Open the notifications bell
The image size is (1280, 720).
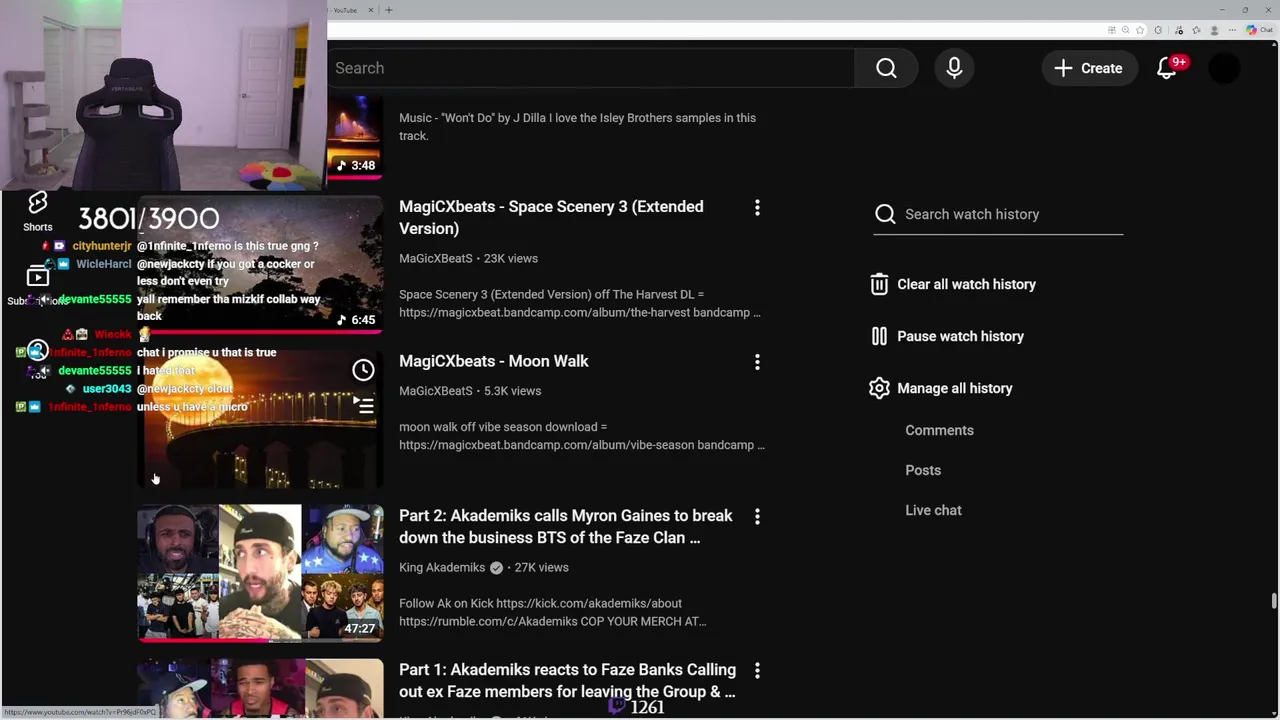click(1167, 68)
